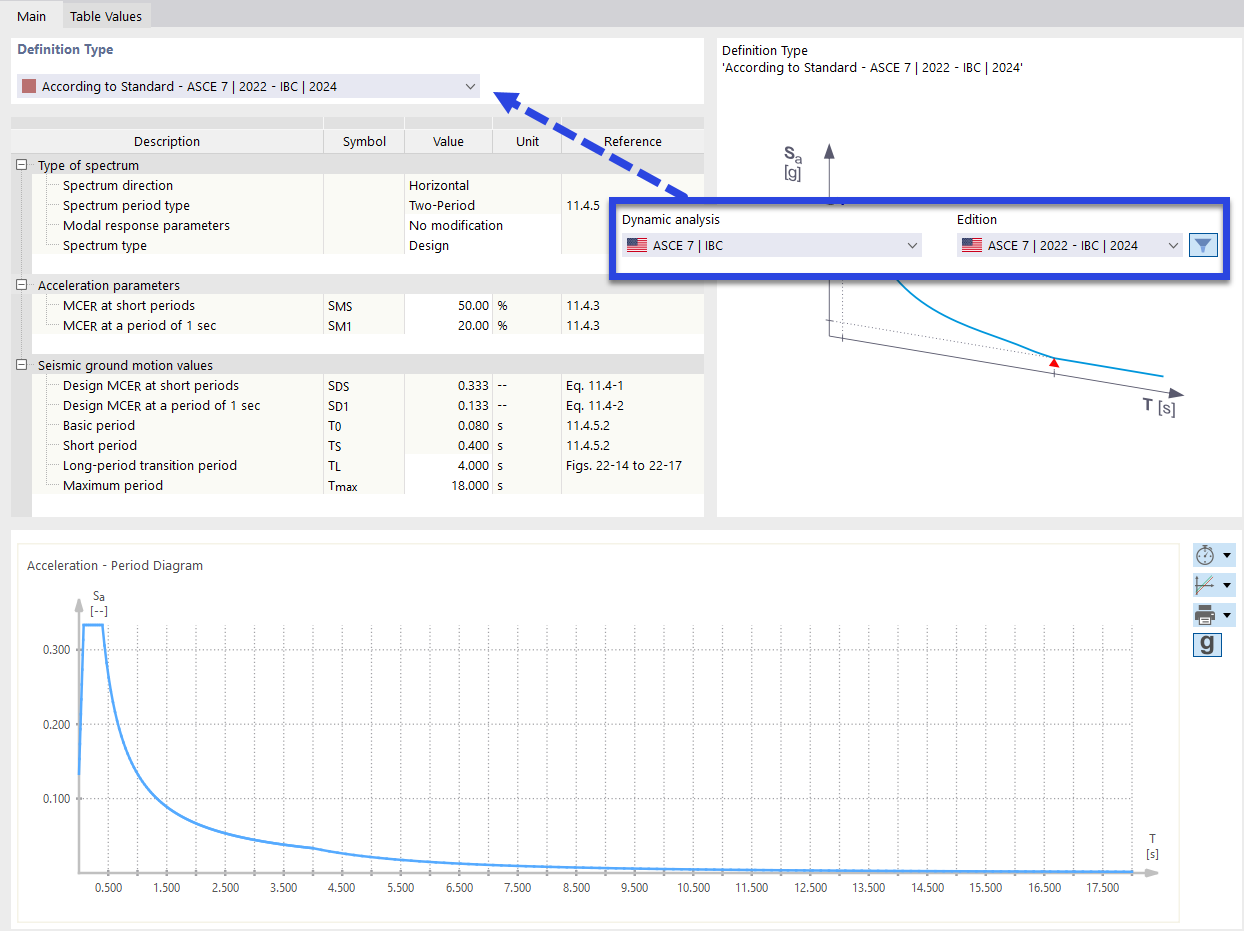The width and height of the screenshot is (1244, 931).
Task: Open the stopwatch icon's dropdown arrow
Action: click(x=1227, y=555)
